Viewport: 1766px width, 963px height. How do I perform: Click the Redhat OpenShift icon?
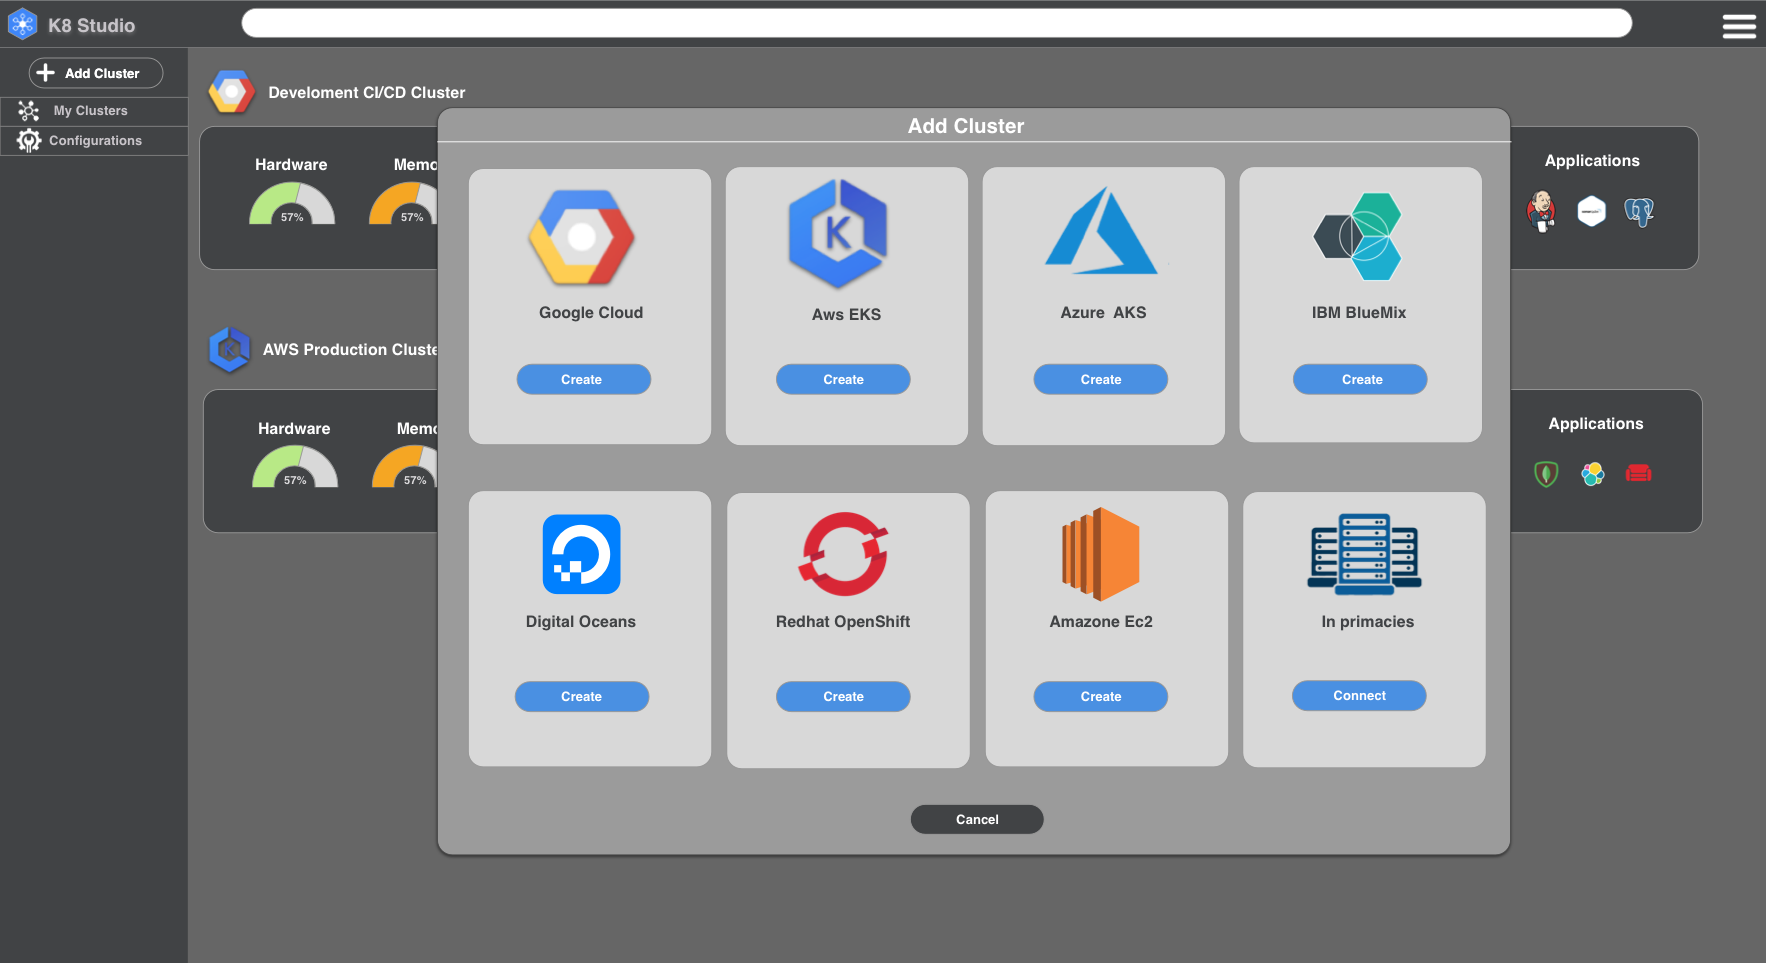[843, 554]
